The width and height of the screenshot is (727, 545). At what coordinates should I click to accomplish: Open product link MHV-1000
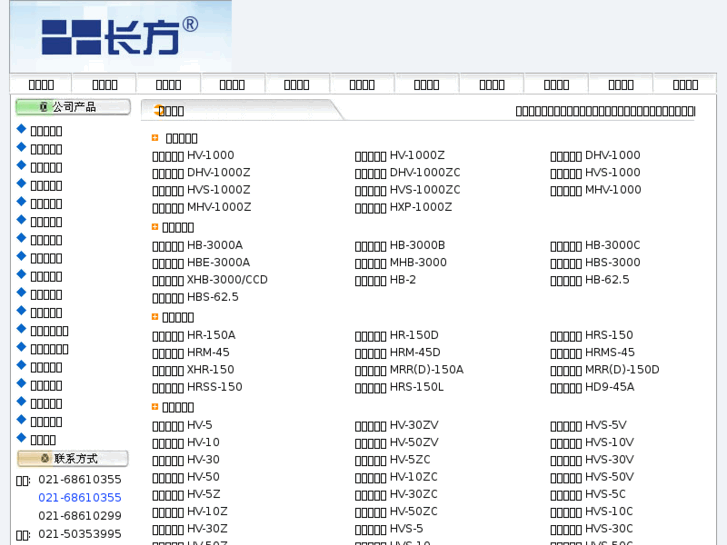[596, 190]
